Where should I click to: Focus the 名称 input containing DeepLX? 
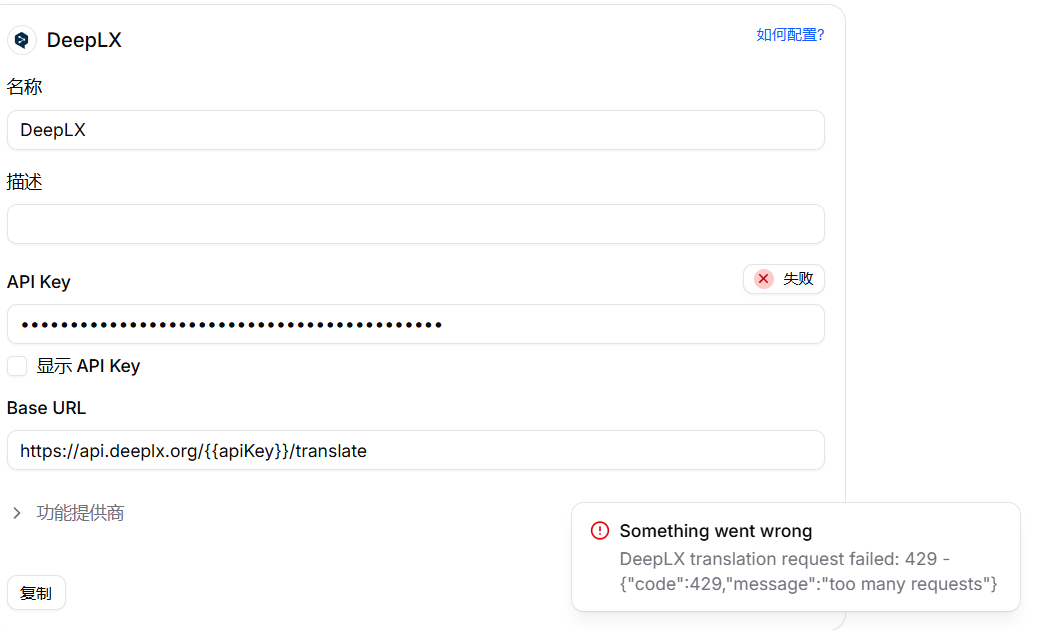415,130
